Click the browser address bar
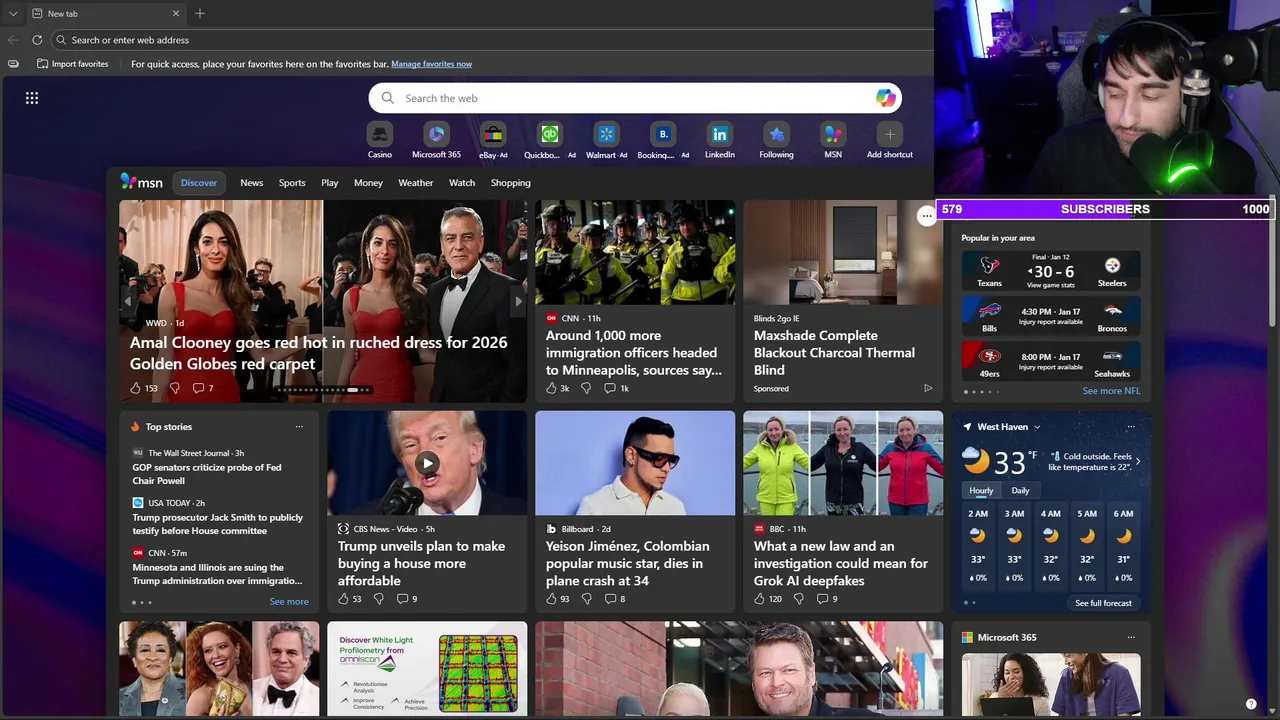 [492, 40]
